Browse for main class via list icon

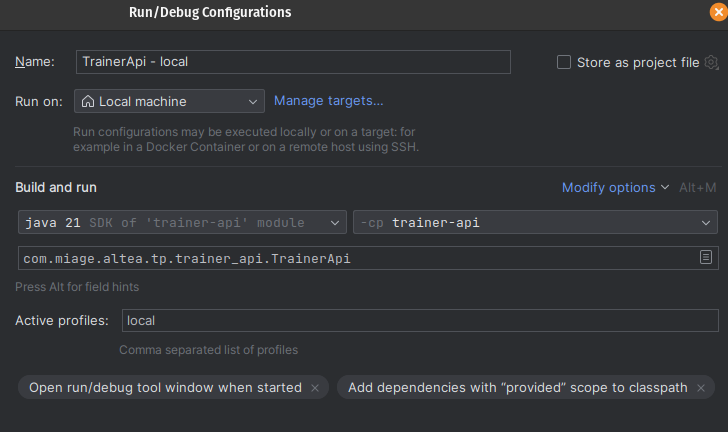[x=706, y=257]
